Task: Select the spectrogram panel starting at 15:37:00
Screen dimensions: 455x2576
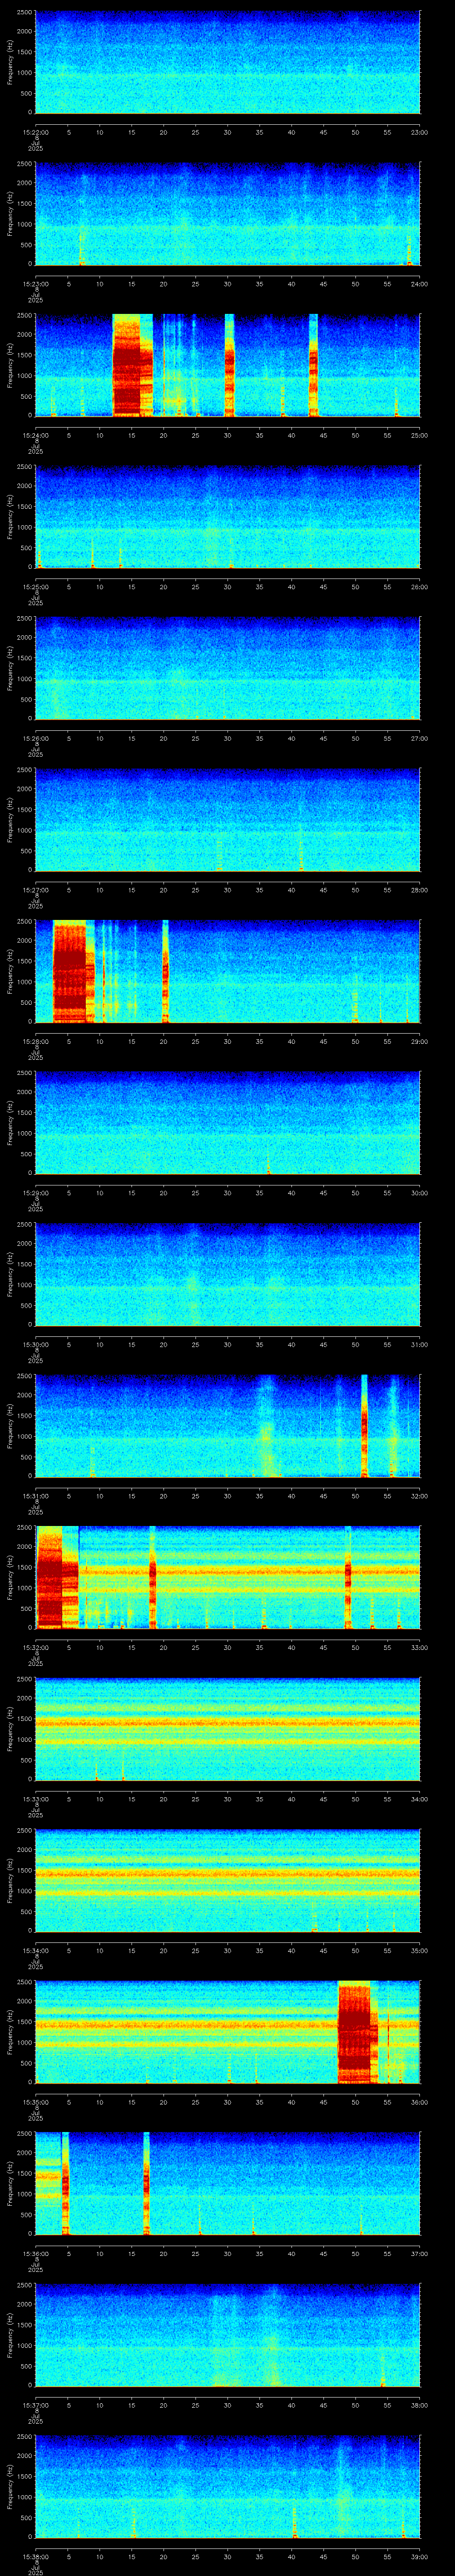Action: coord(227,2335)
